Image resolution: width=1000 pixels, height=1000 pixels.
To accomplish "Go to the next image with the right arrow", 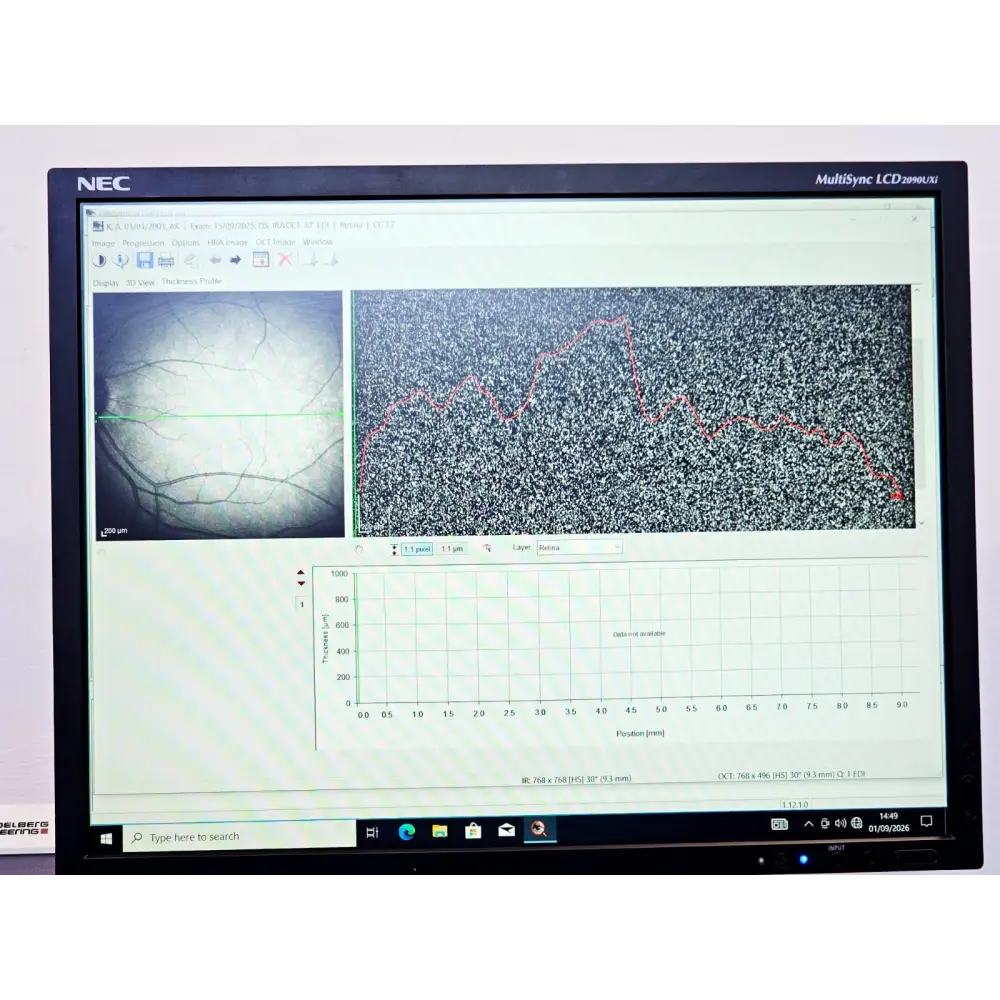I will tap(236, 260).
